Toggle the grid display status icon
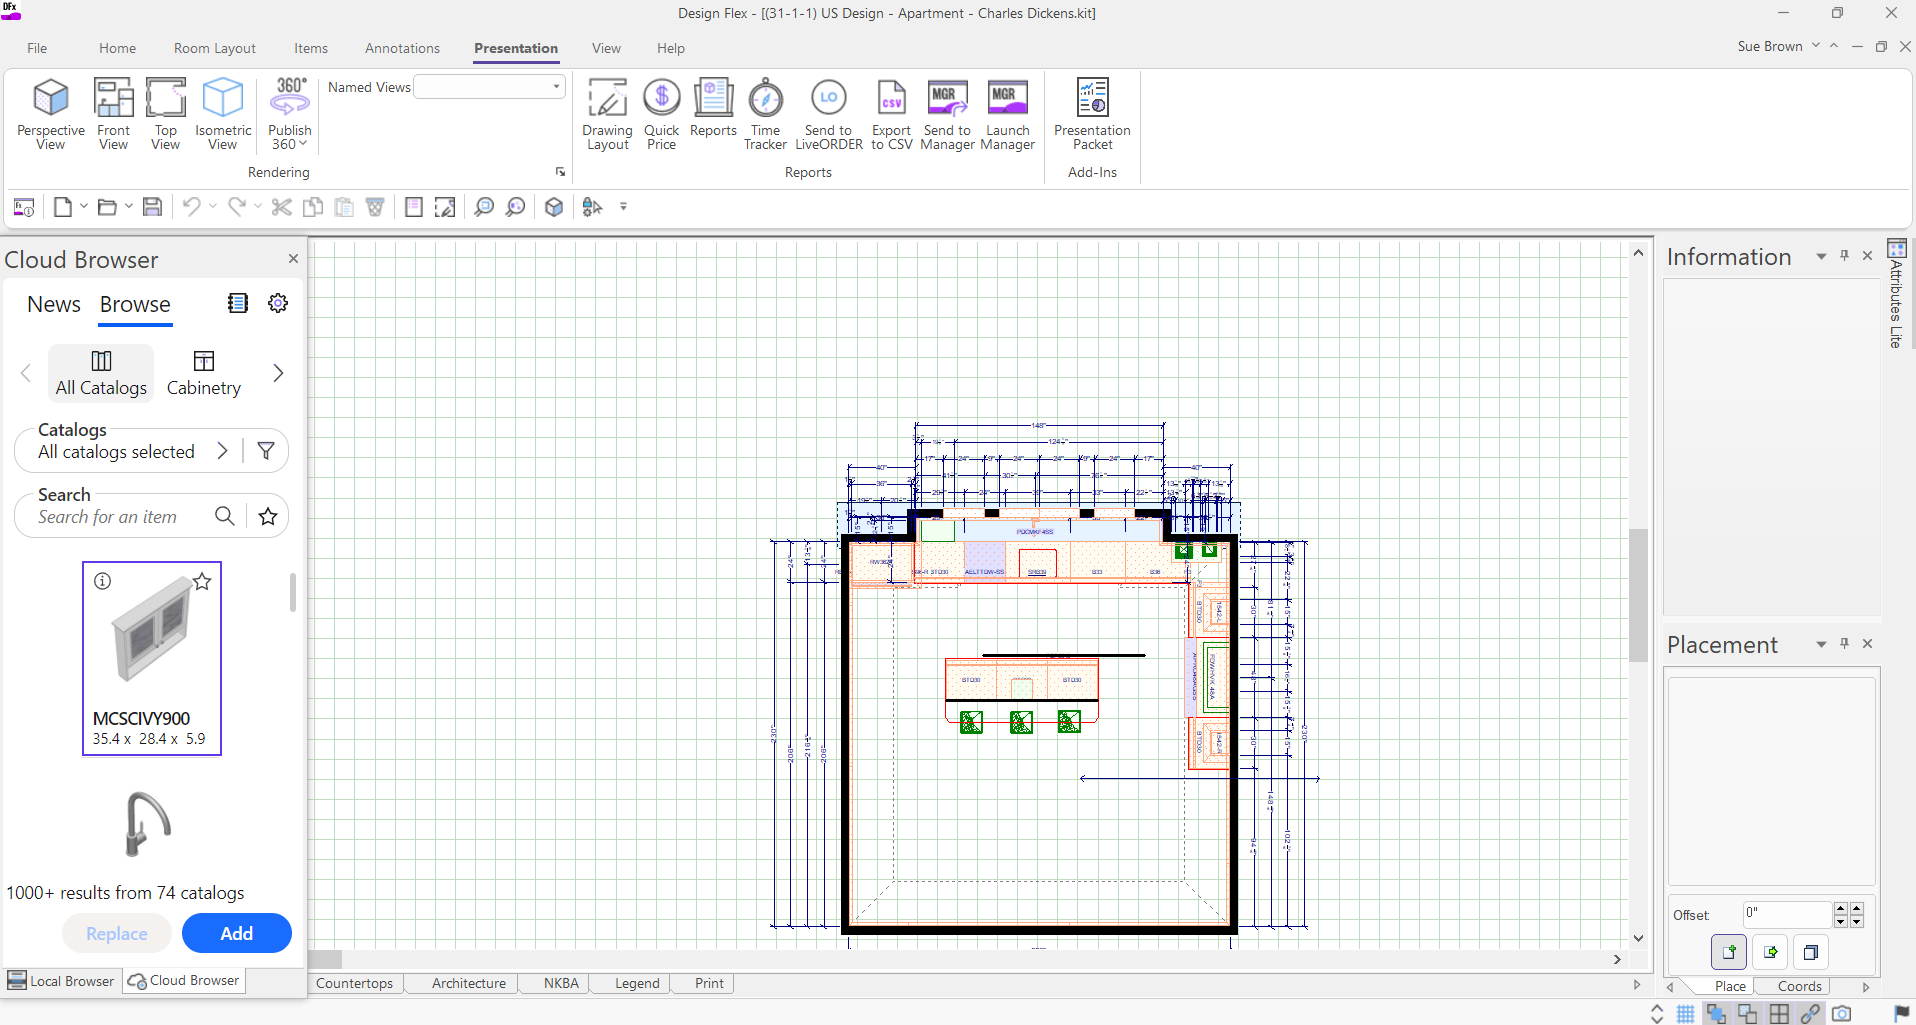The width and height of the screenshot is (1916, 1025). click(x=1685, y=1014)
